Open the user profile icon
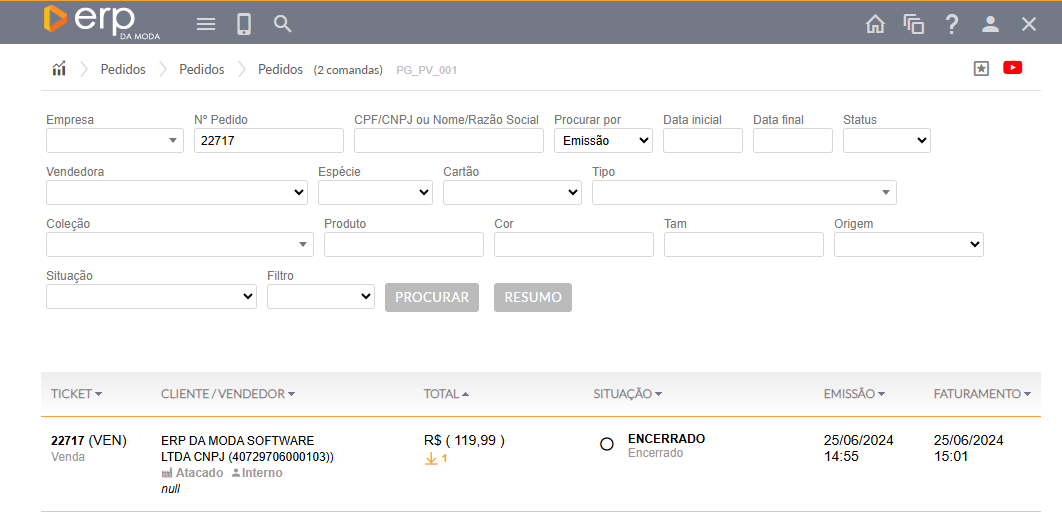The image size is (1062, 514). pos(990,24)
